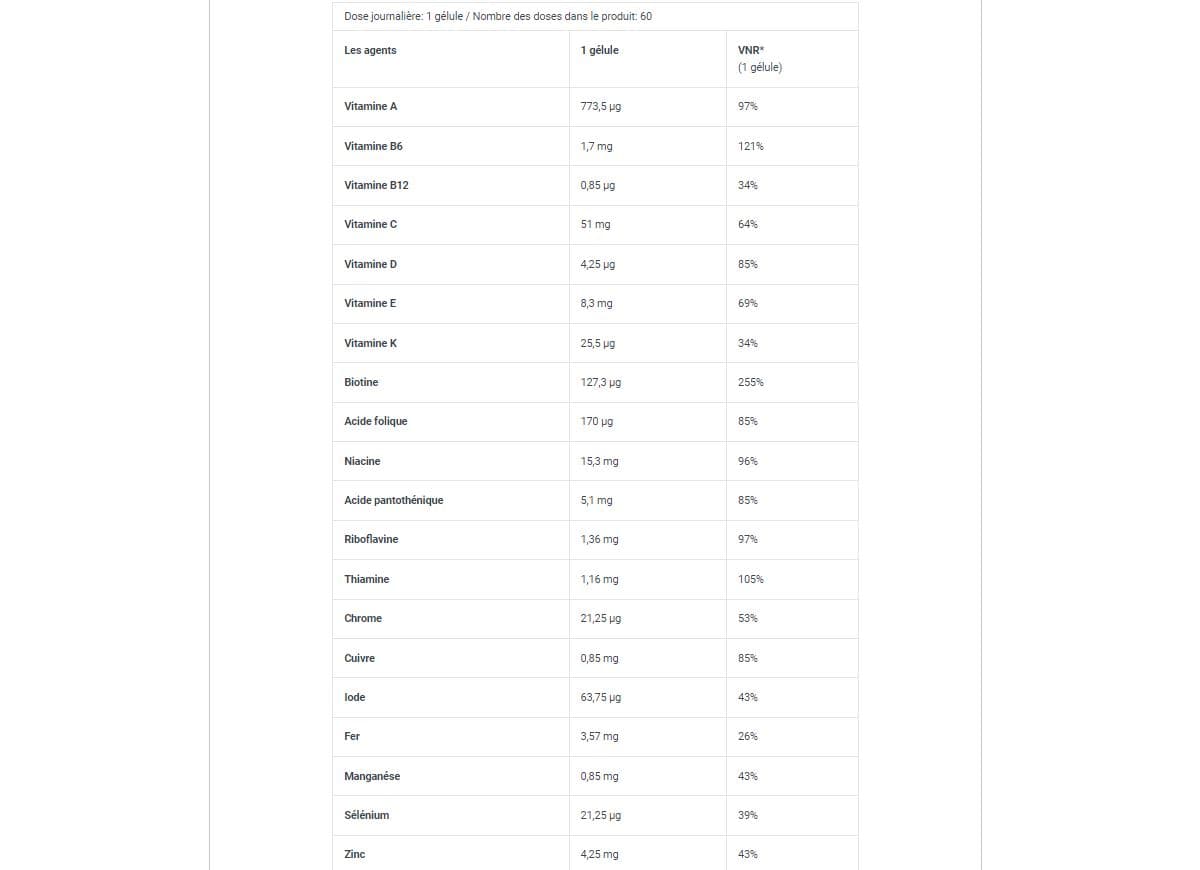Click the Vitamine A row label

[370, 106]
